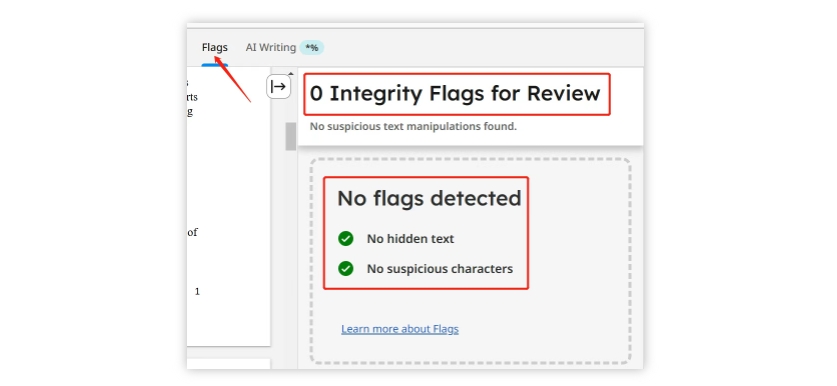Open the Learn more about Flags link
837x386 pixels.
point(400,329)
